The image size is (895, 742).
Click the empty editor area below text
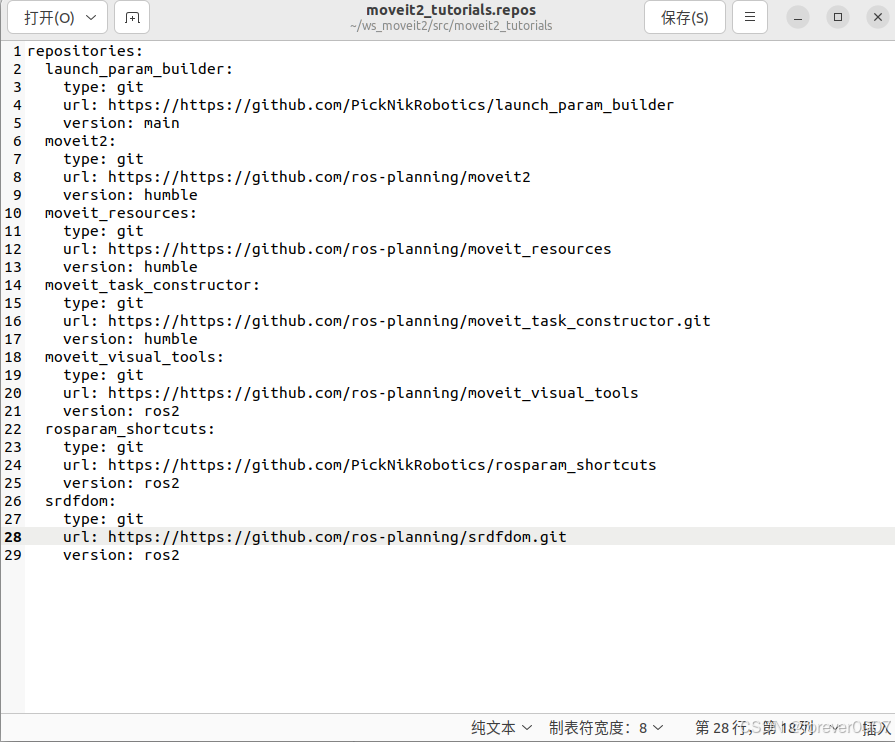tap(457, 639)
